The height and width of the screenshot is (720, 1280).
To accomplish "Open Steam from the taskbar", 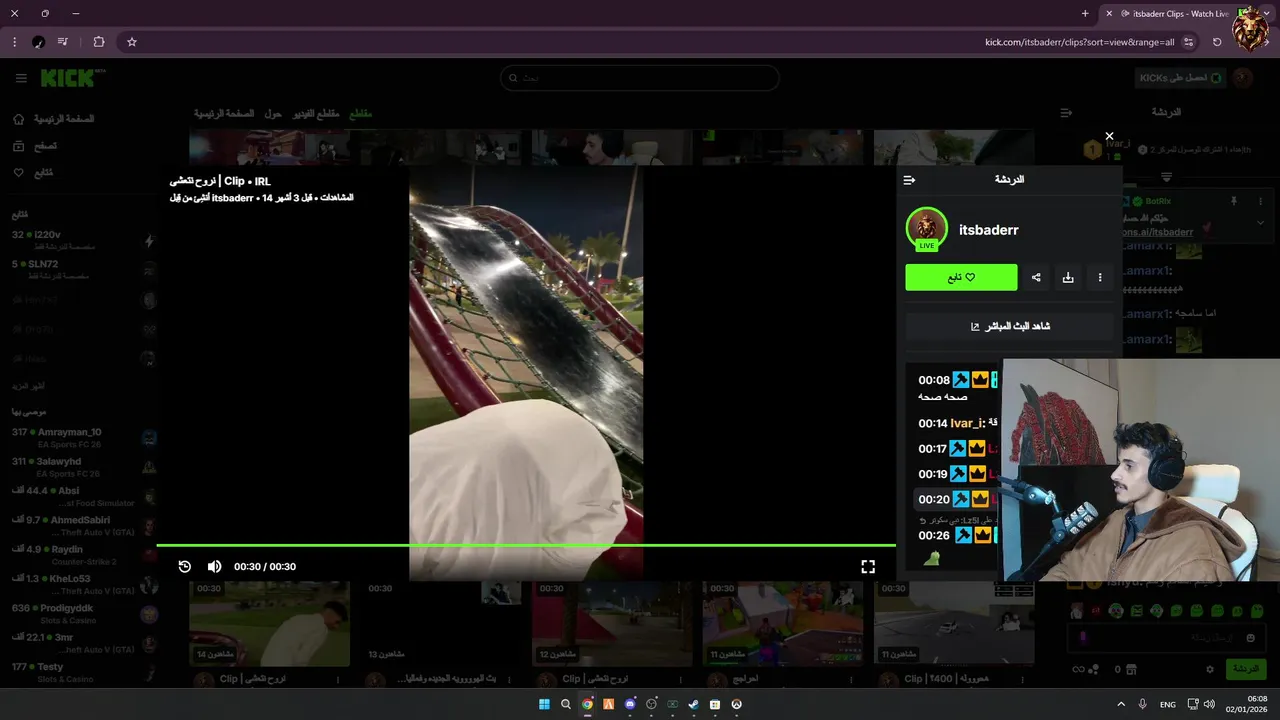I will click(x=693, y=704).
